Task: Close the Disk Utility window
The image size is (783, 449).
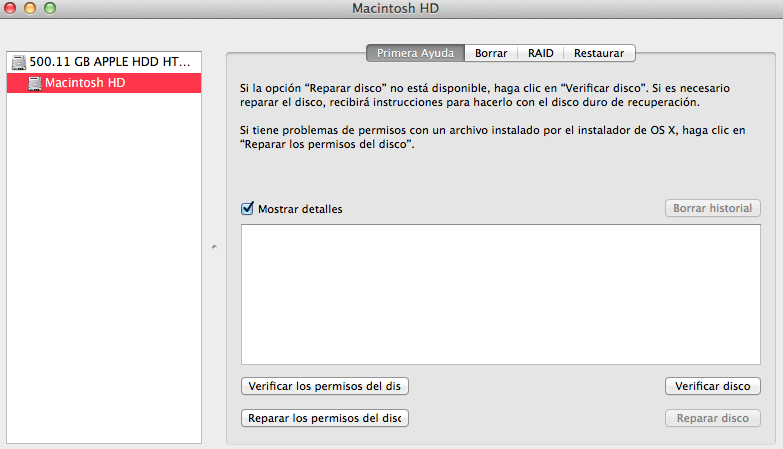Action: tap(12, 8)
